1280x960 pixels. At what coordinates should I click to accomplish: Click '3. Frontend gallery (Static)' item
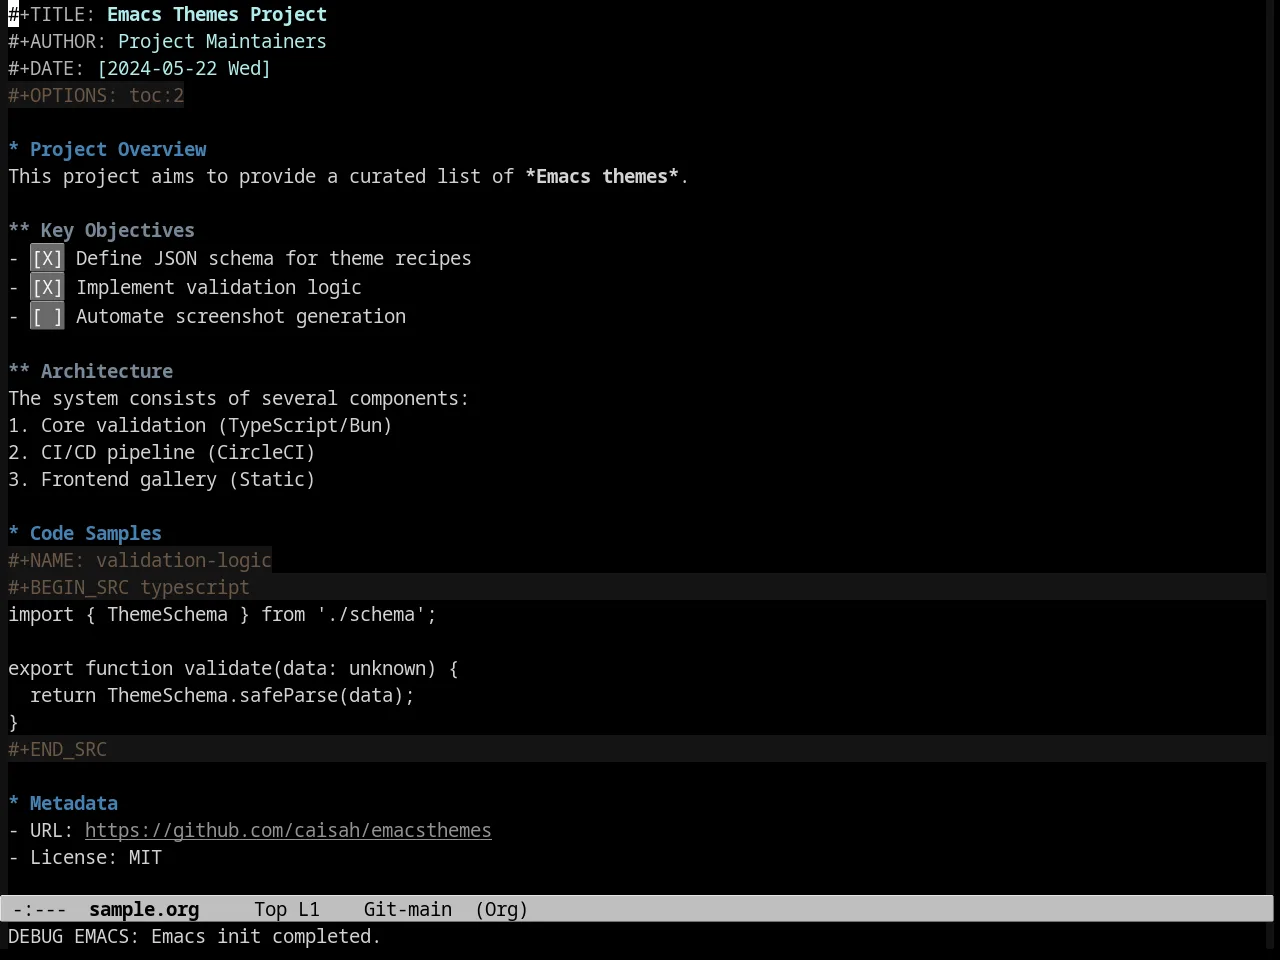(162, 480)
